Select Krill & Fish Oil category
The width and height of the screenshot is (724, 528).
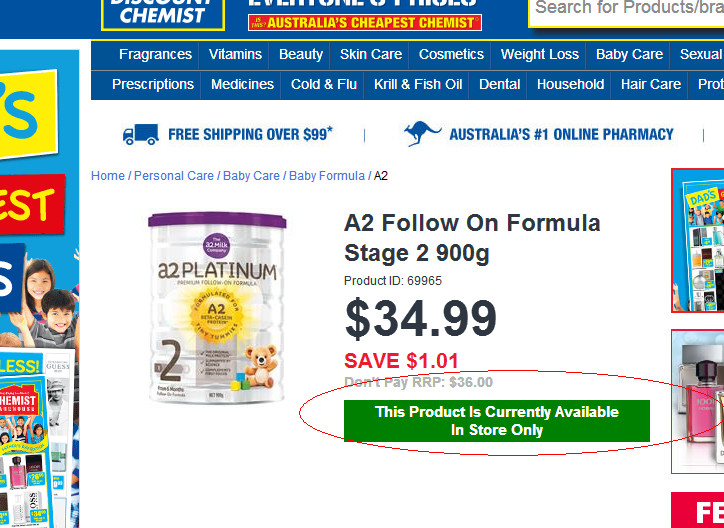point(418,84)
